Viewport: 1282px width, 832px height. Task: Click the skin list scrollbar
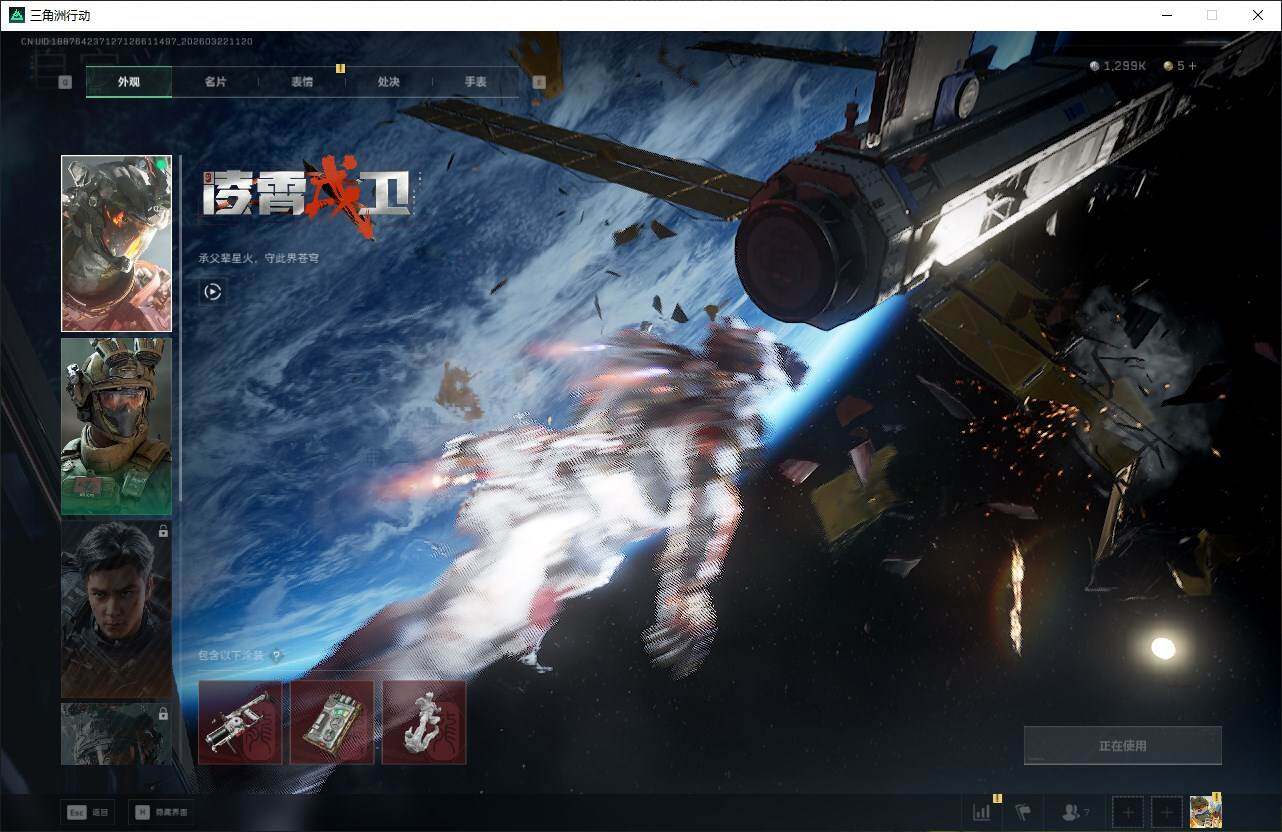coord(180,330)
